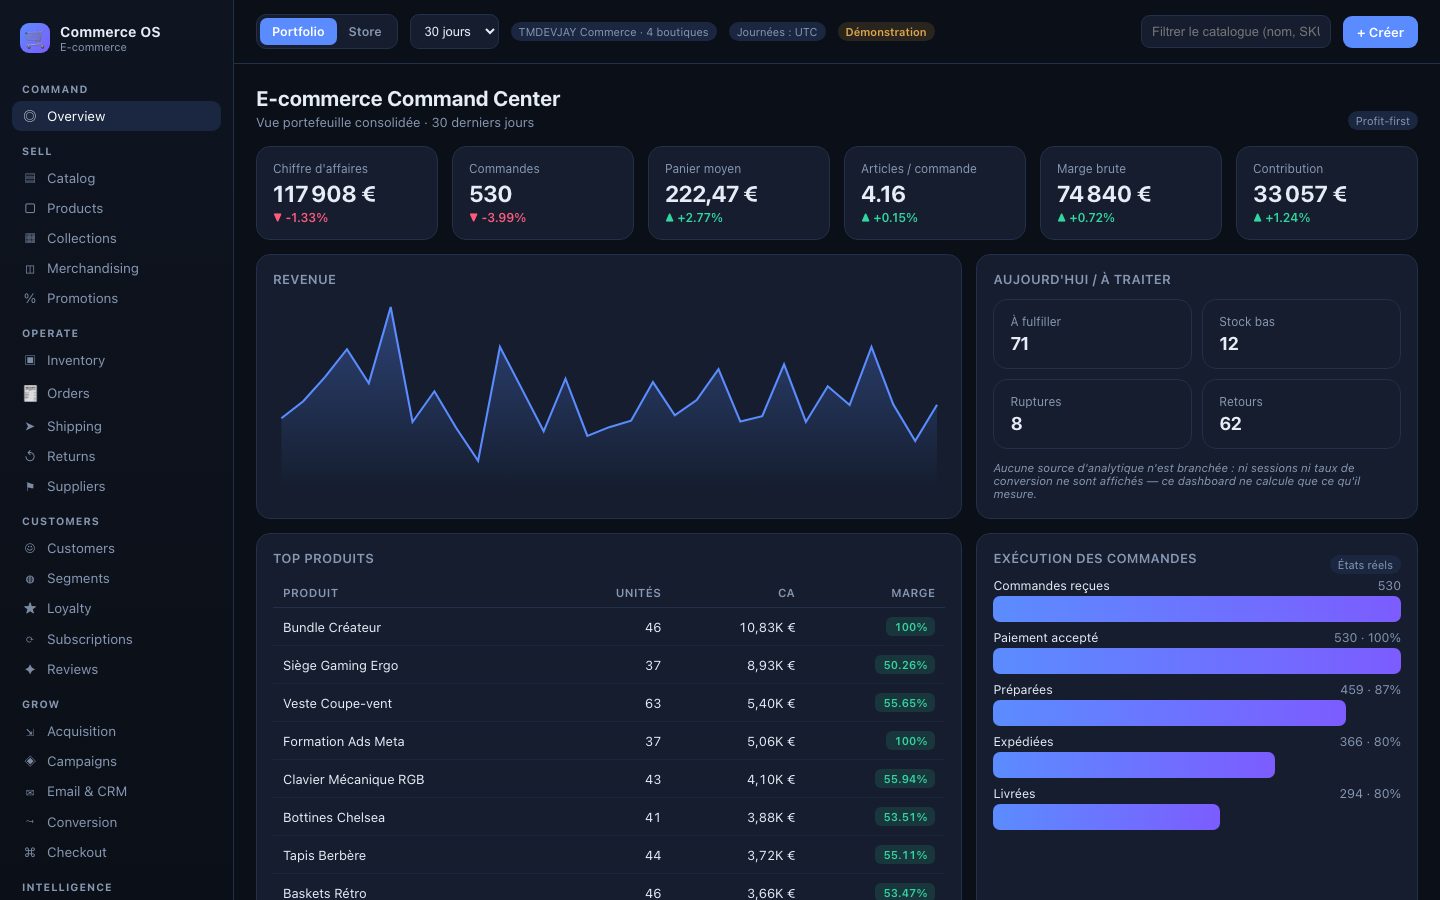Switch to the Store view tab
The width and height of the screenshot is (1440, 900).
(365, 31)
